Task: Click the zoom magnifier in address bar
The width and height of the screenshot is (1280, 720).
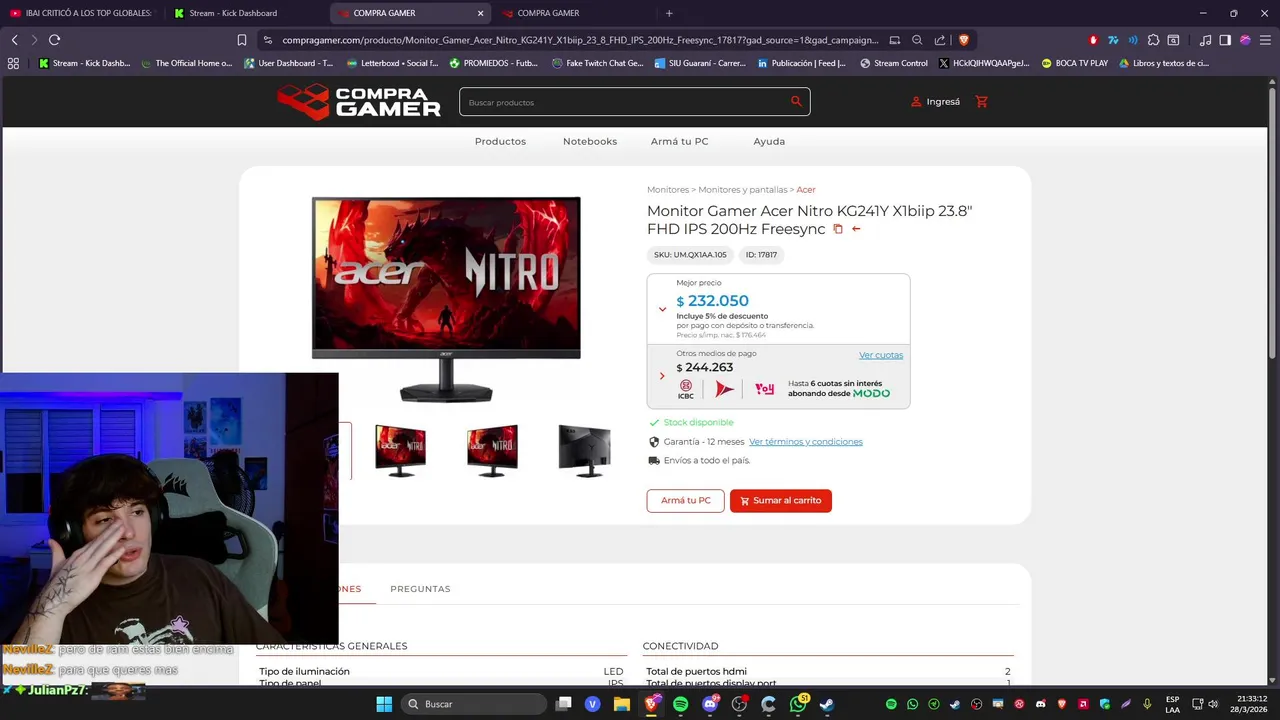Action: tap(917, 40)
